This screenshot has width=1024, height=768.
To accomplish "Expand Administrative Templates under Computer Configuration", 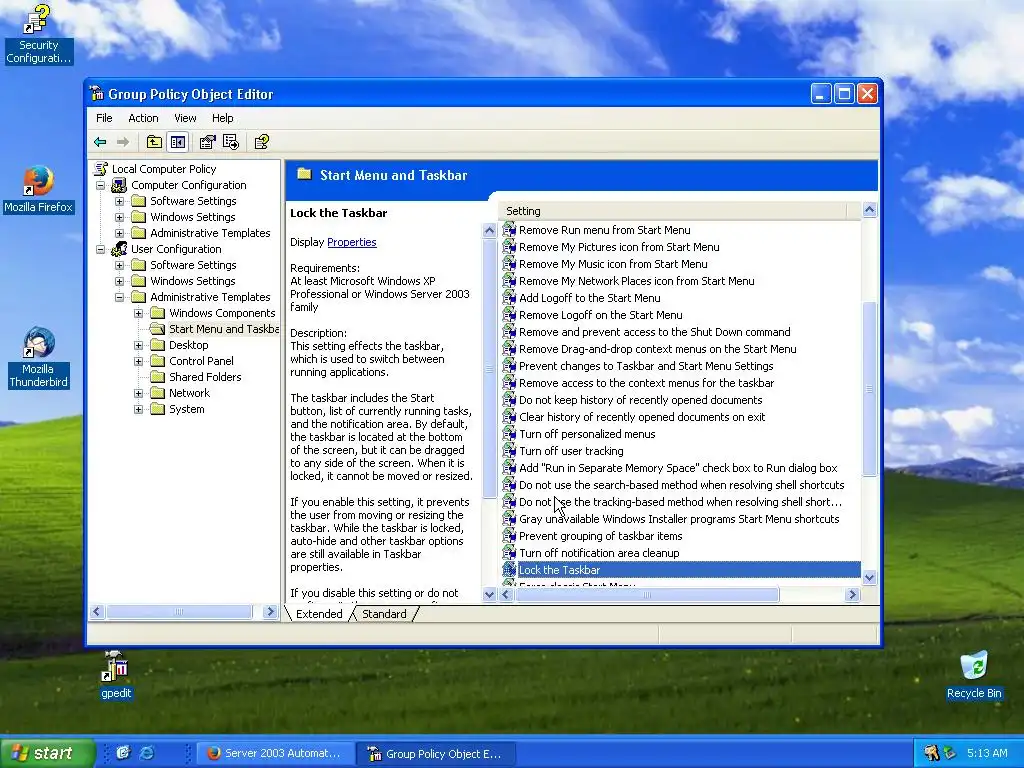I will point(120,233).
